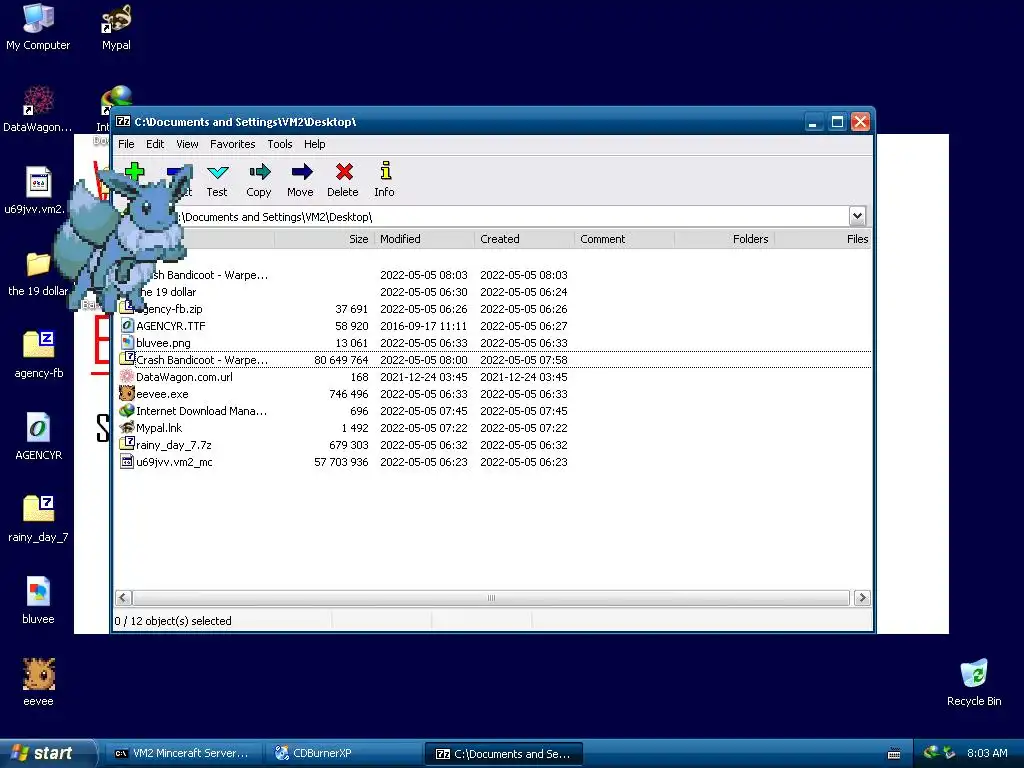Click the 57 703 936 size value
Viewport: 1024px width, 768px height.
342,462
